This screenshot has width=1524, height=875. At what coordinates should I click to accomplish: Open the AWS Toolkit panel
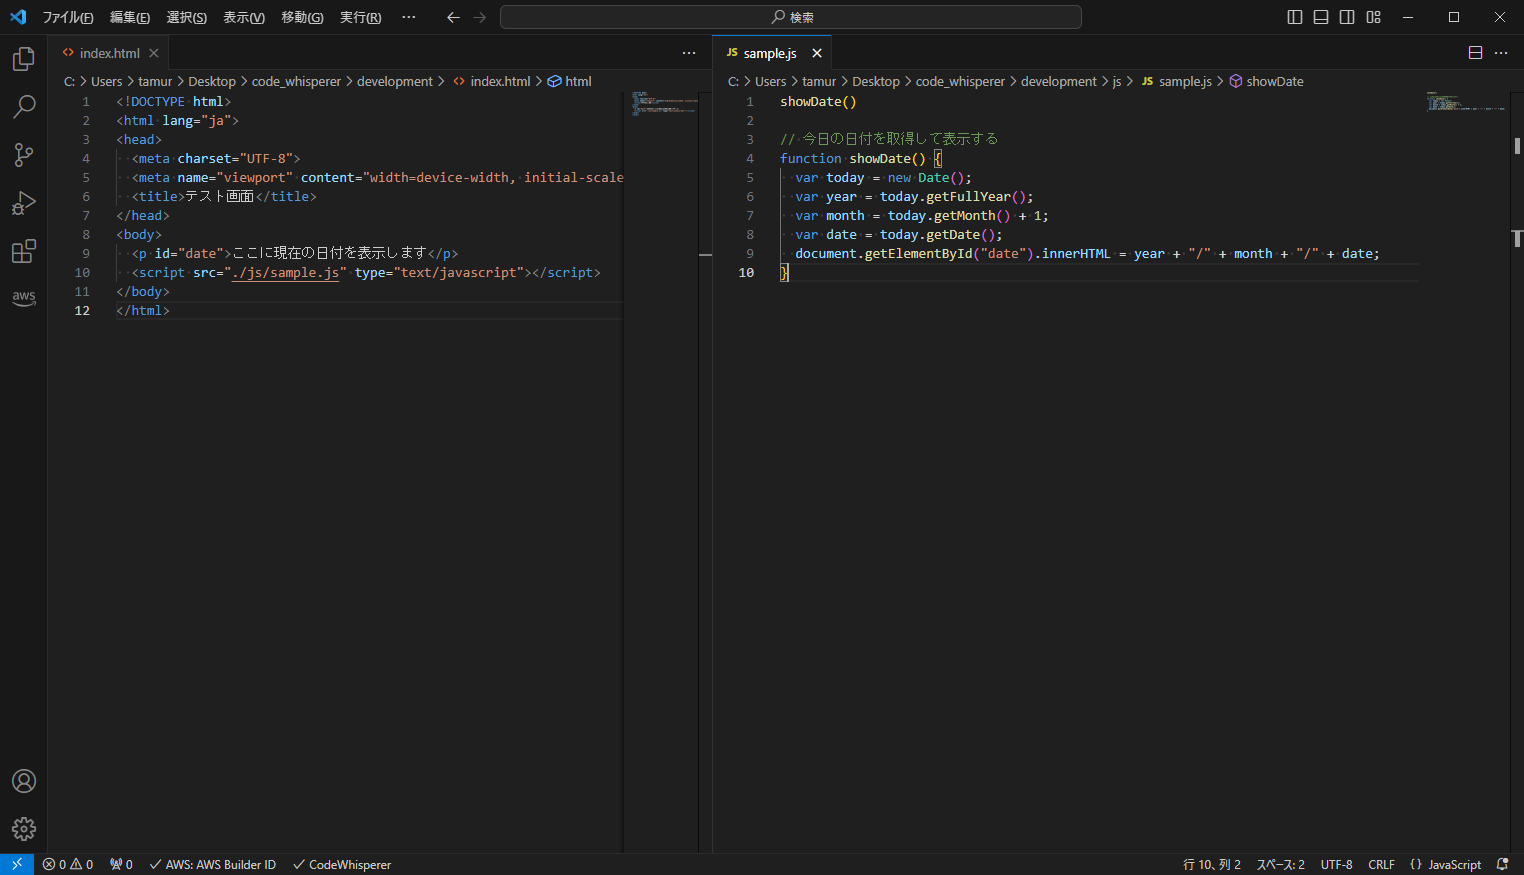24,298
